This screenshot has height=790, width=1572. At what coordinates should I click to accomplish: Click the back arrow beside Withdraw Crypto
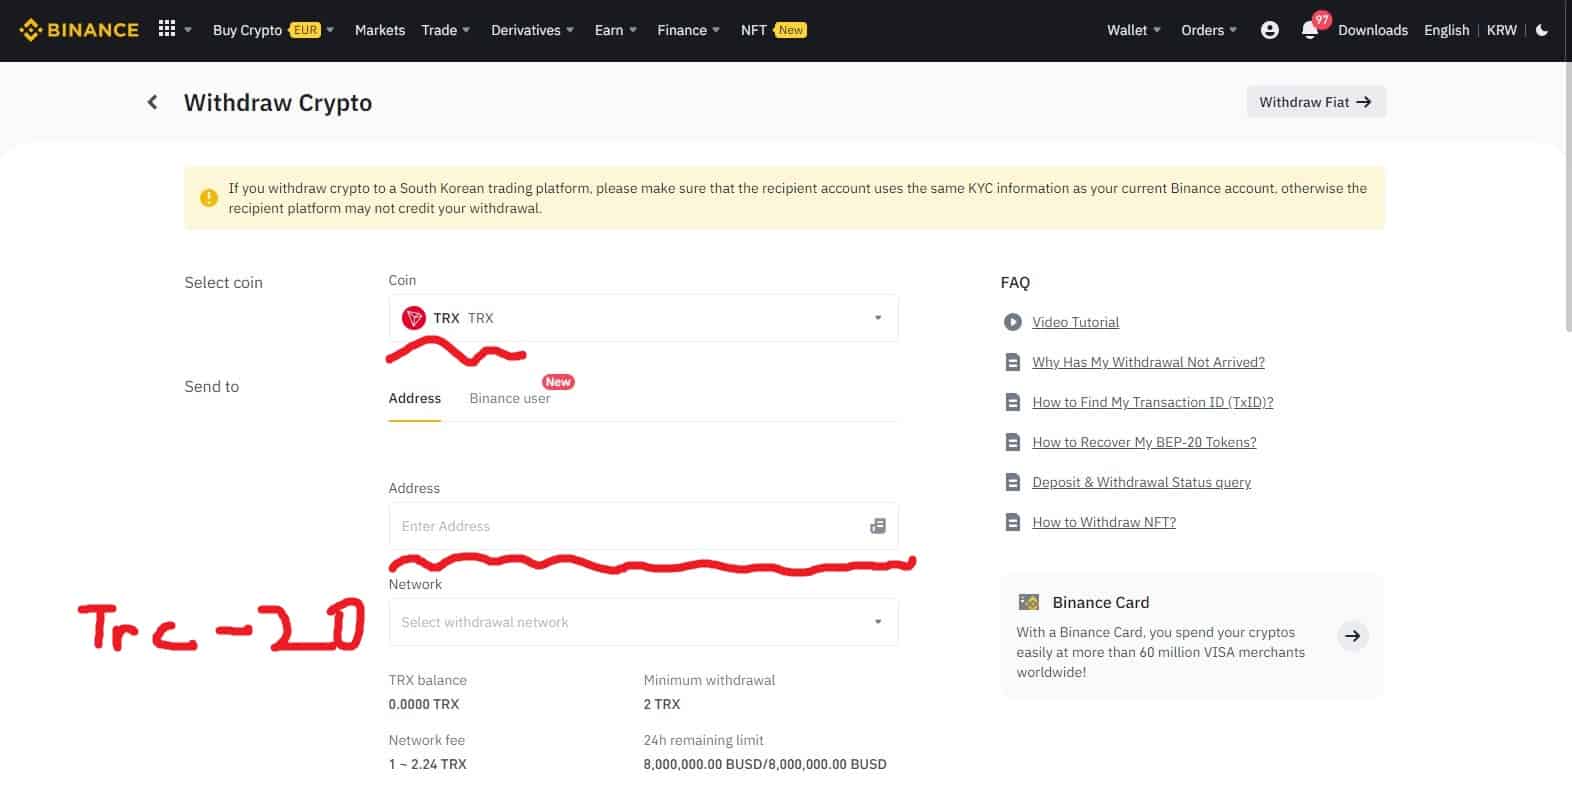tap(152, 102)
